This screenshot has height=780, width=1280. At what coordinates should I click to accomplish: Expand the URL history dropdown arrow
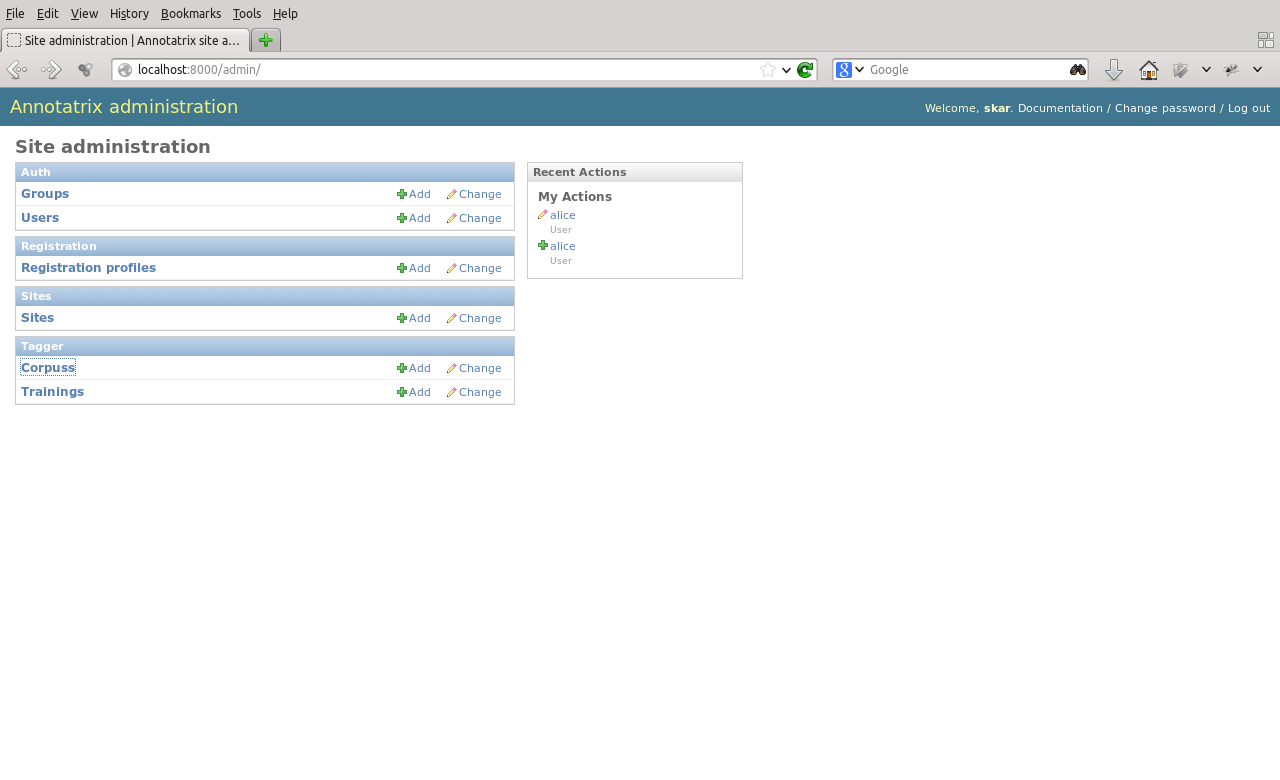click(787, 70)
